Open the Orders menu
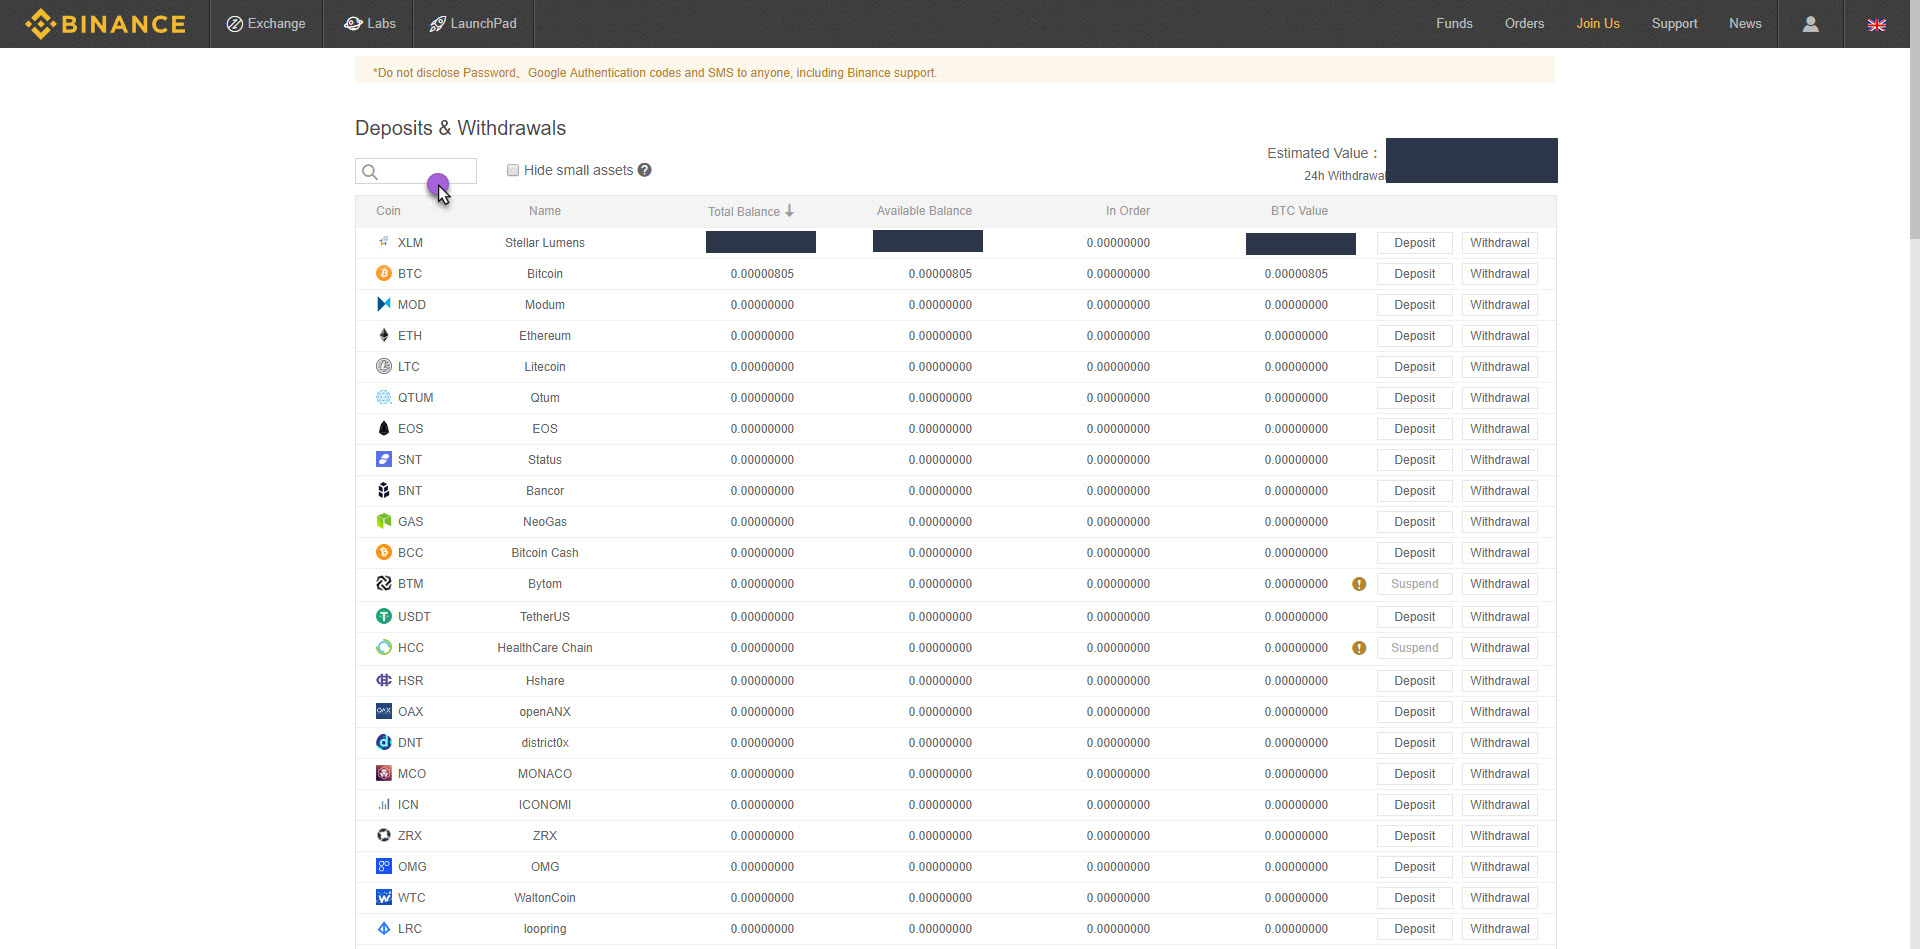This screenshot has width=1920, height=949. [1524, 24]
